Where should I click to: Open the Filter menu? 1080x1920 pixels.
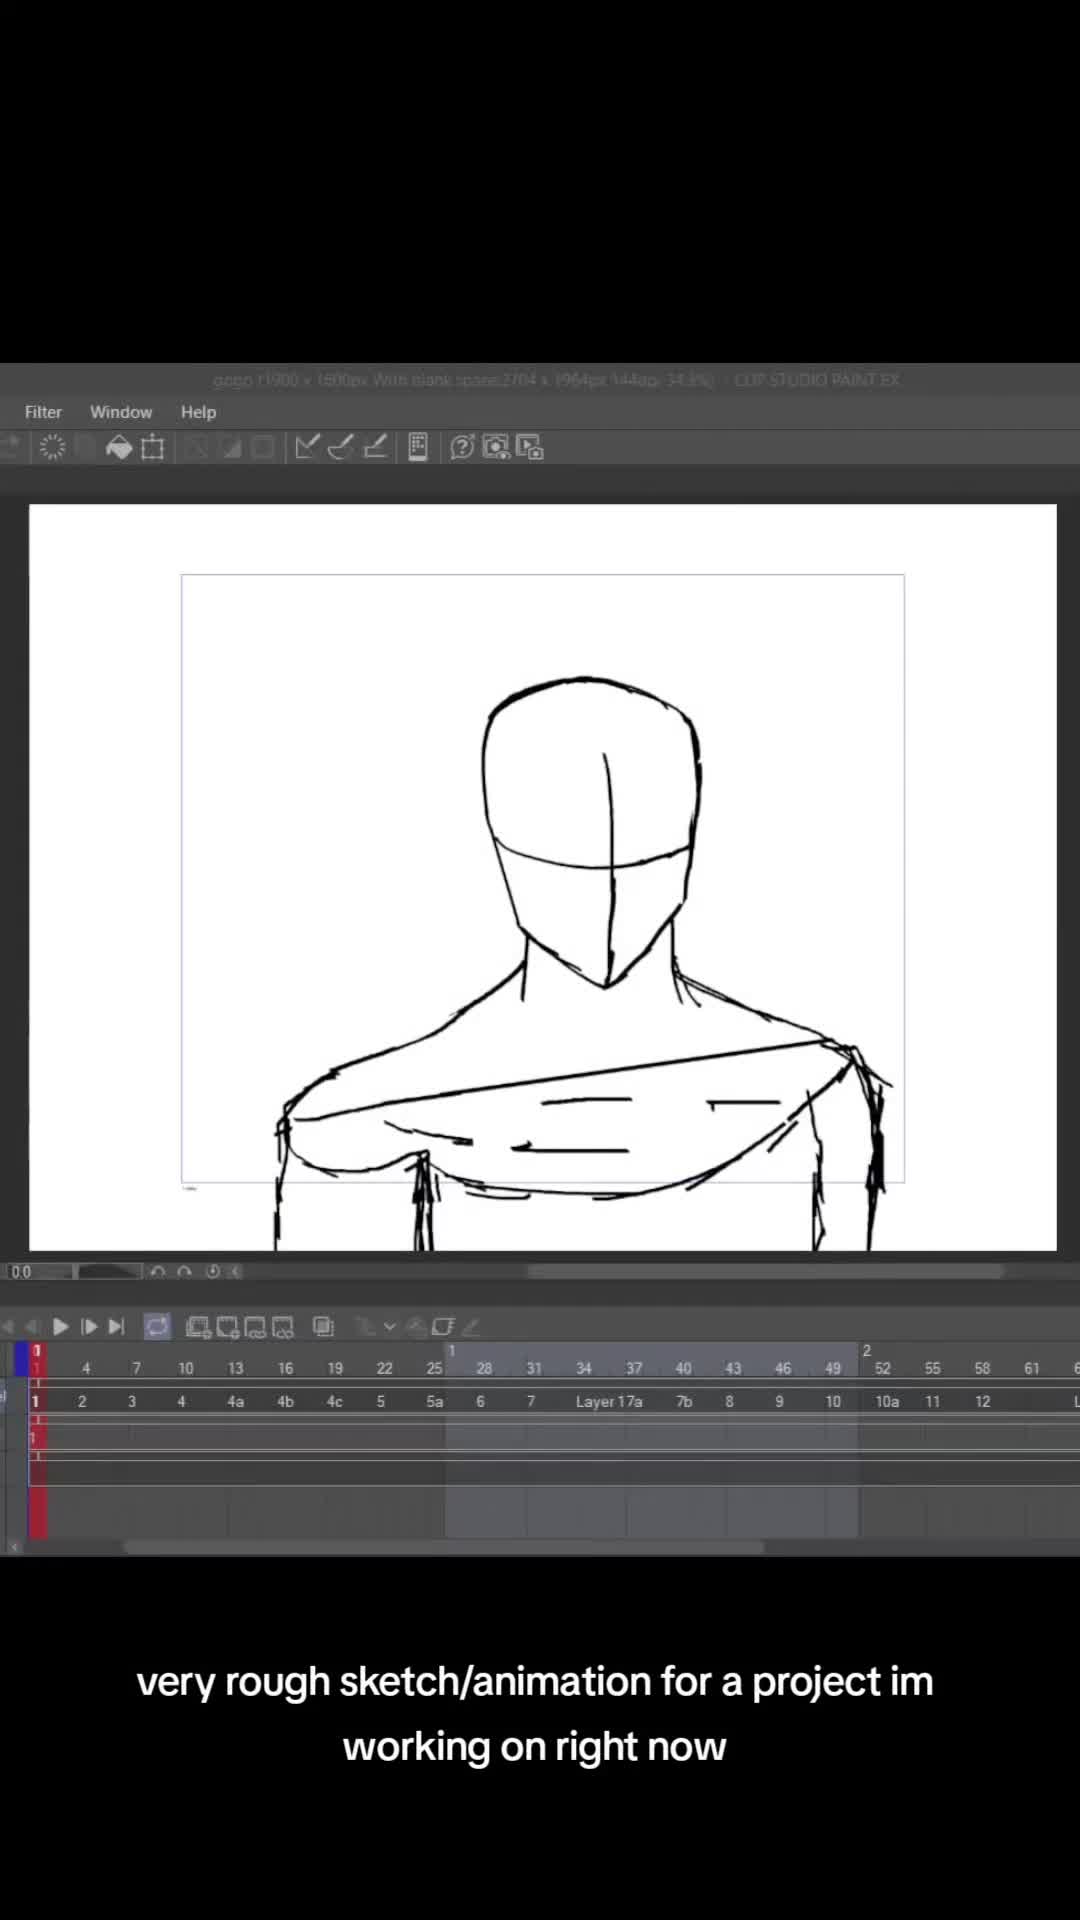(x=43, y=412)
